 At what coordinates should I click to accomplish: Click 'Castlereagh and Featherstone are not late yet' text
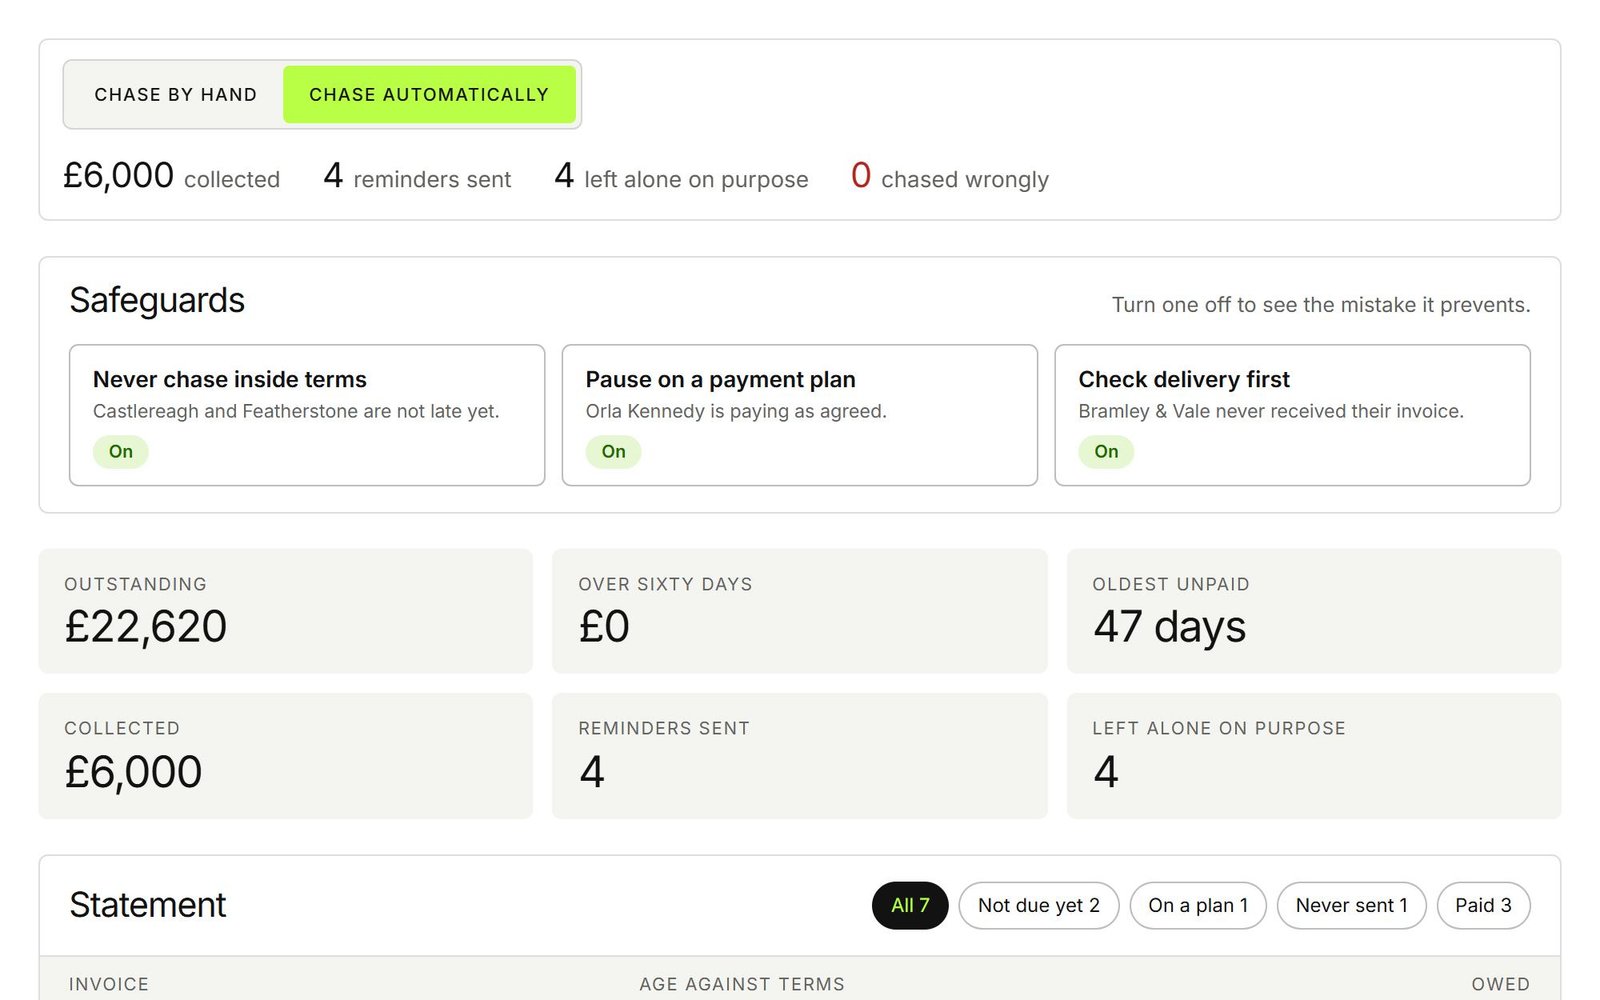(296, 411)
